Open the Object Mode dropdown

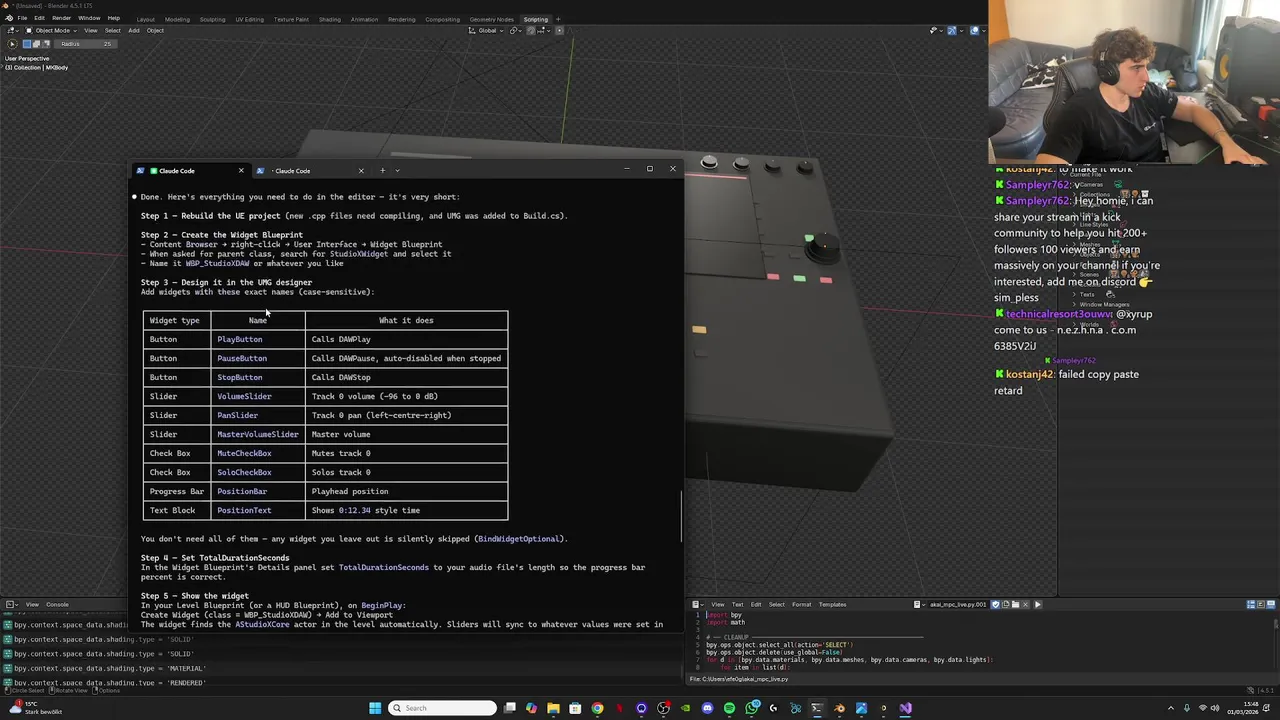tap(52, 30)
